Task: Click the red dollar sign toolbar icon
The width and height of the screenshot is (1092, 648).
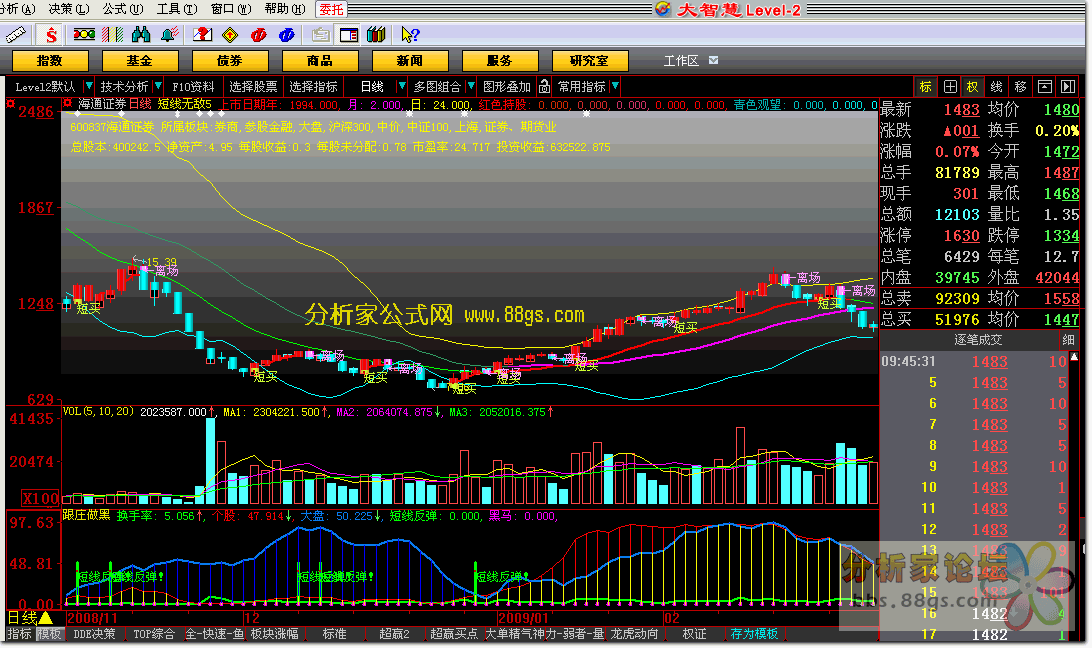Action: point(50,34)
